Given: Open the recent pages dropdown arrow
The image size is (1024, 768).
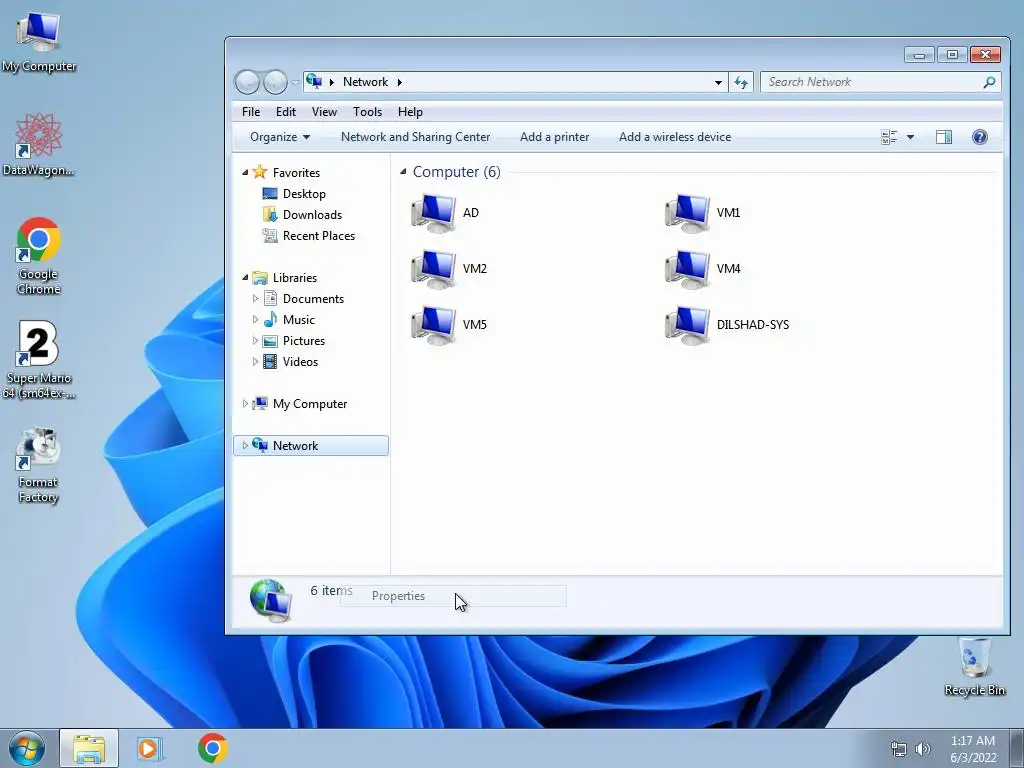Looking at the screenshot, I should click(295, 82).
